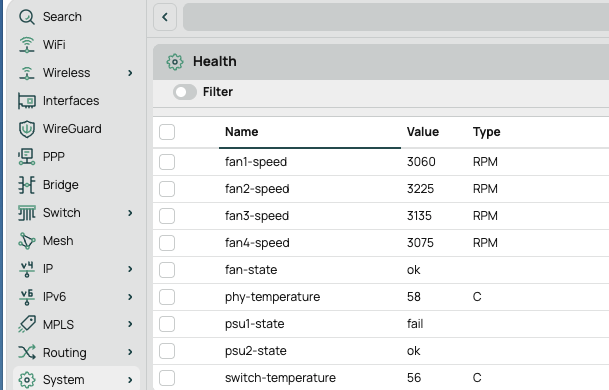The image size is (609, 390).
Task: Click the value 3225 cell
Action: click(420, 189)
